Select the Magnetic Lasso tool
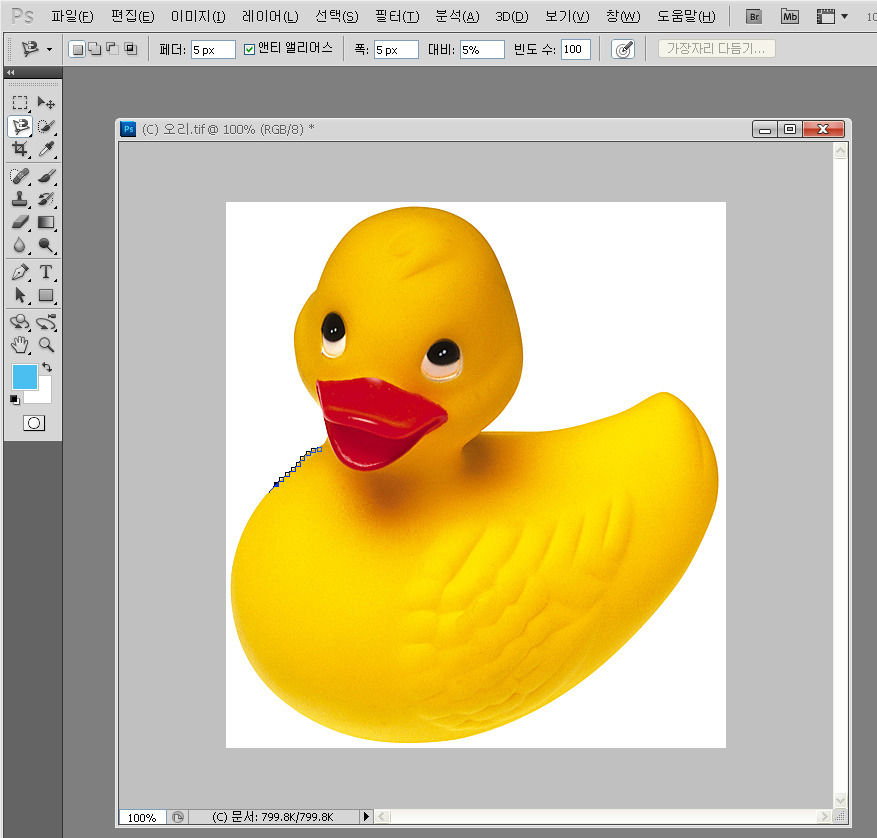The width and height of the screenshot is (877, 838). click(x=20, y=126)
